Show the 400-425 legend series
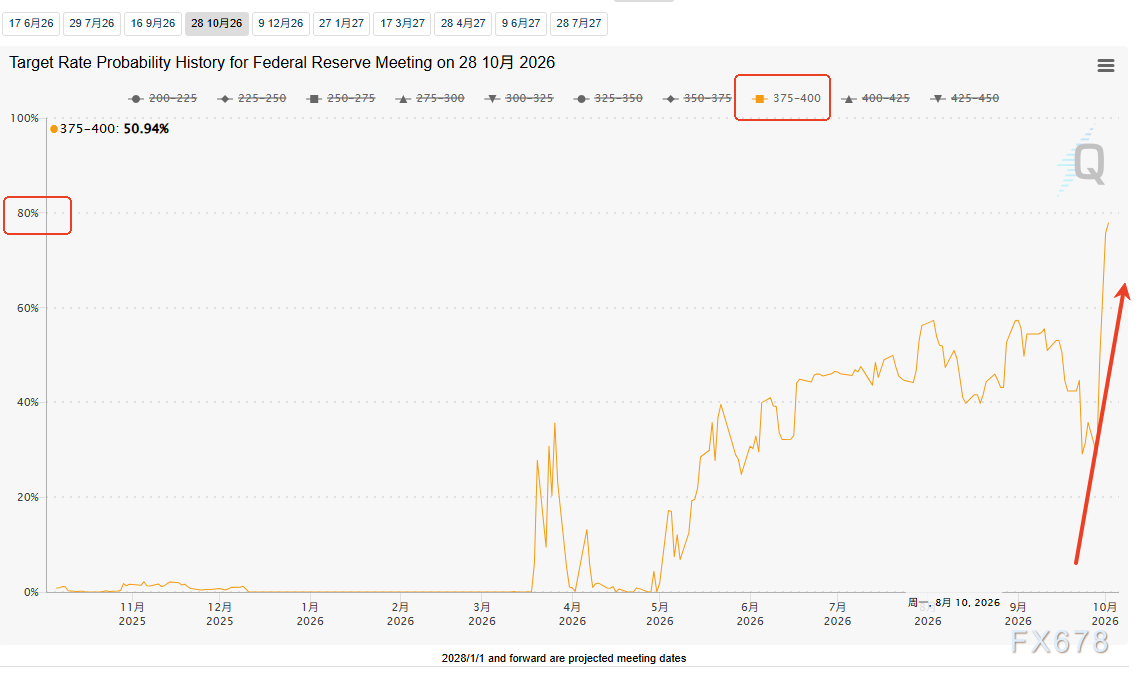 click(x=876, y=98)
